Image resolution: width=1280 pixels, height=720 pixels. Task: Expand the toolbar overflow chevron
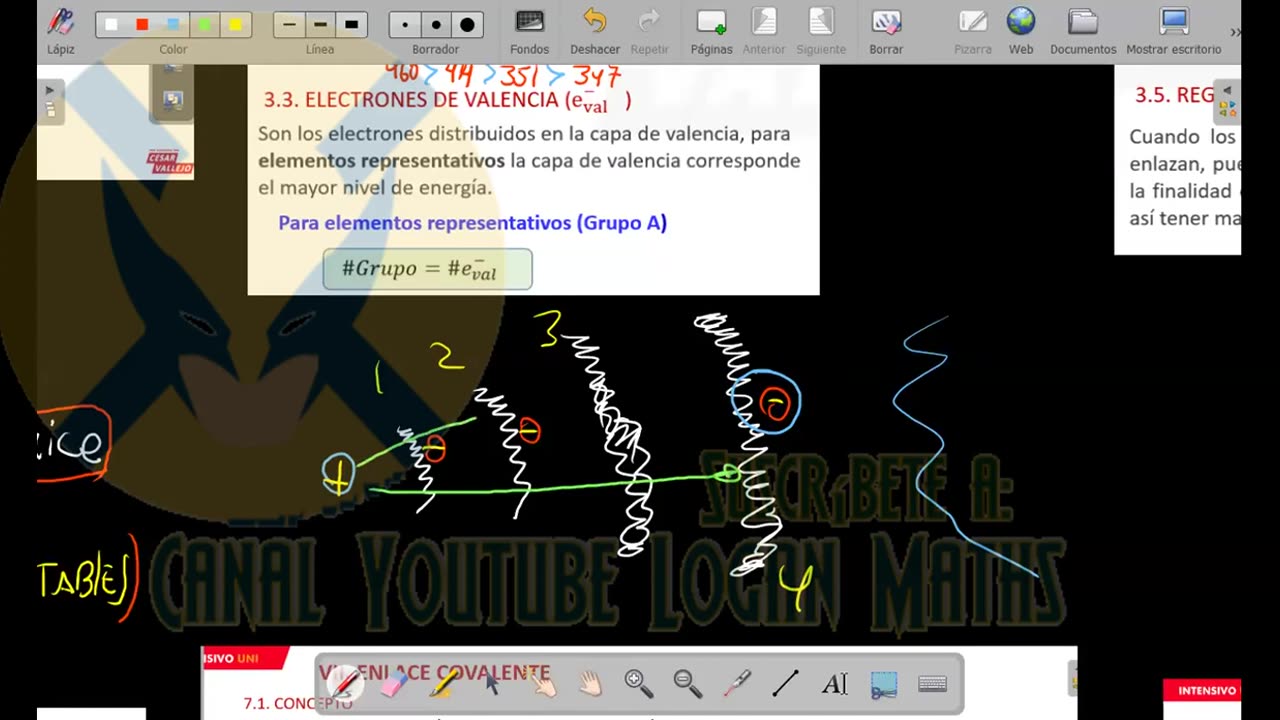click(1235, 32)
